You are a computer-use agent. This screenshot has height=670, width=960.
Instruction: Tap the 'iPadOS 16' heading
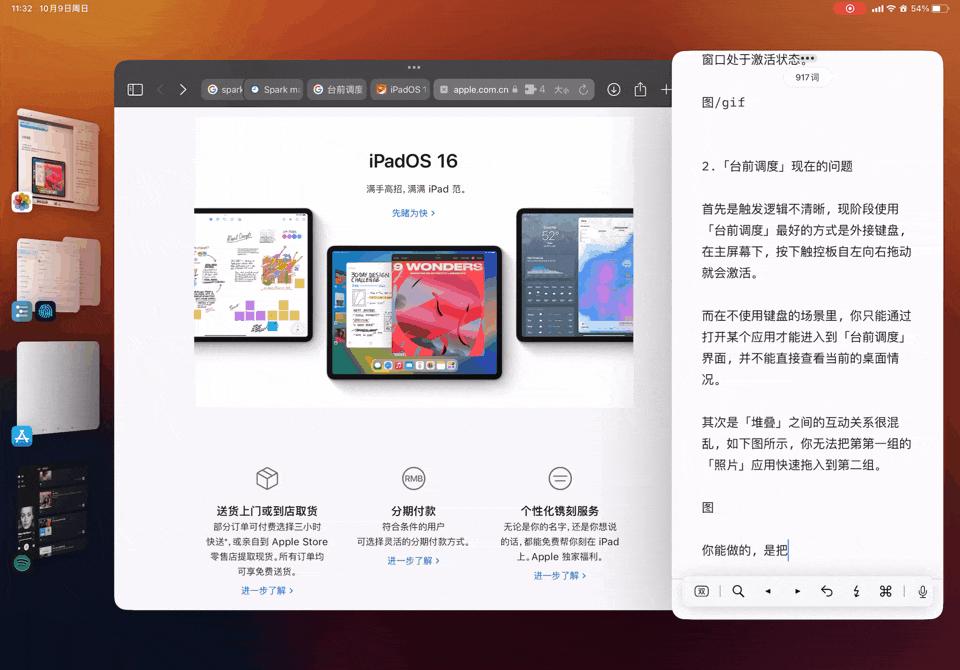pyautogui.click(x=413, y=160)
